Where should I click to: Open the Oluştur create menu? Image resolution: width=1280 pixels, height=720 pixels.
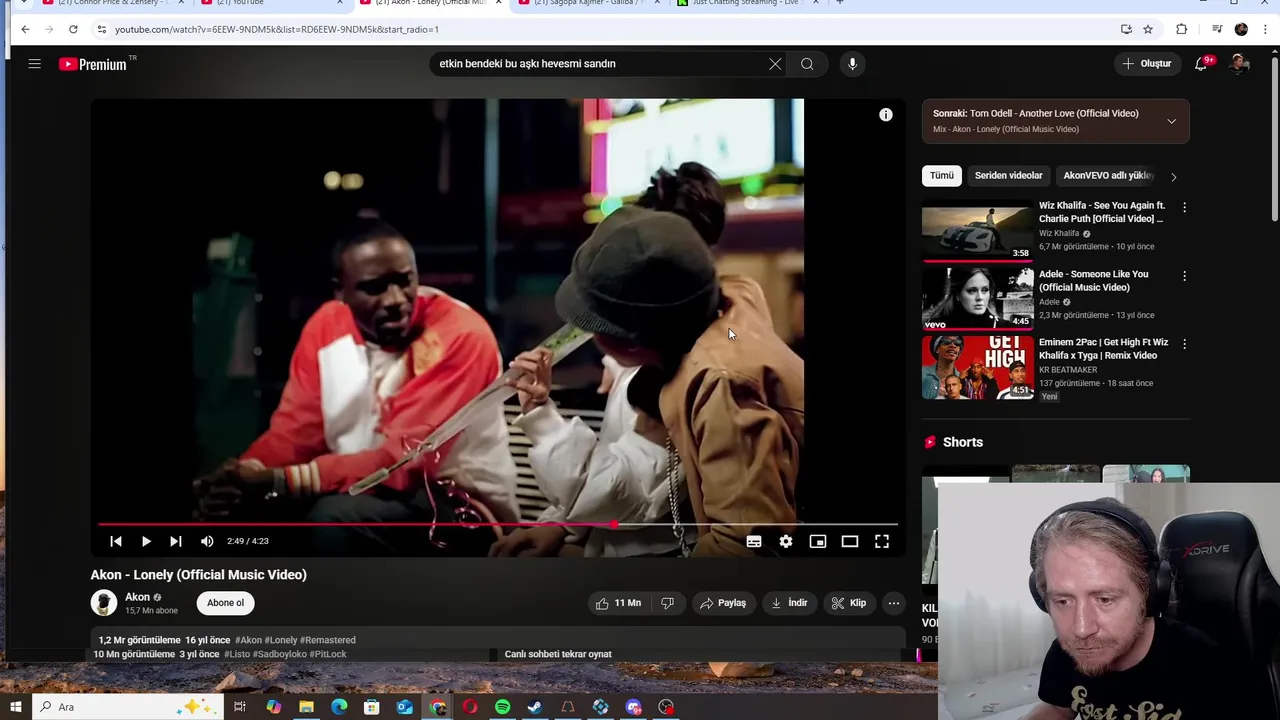(x=1146, y=64)
